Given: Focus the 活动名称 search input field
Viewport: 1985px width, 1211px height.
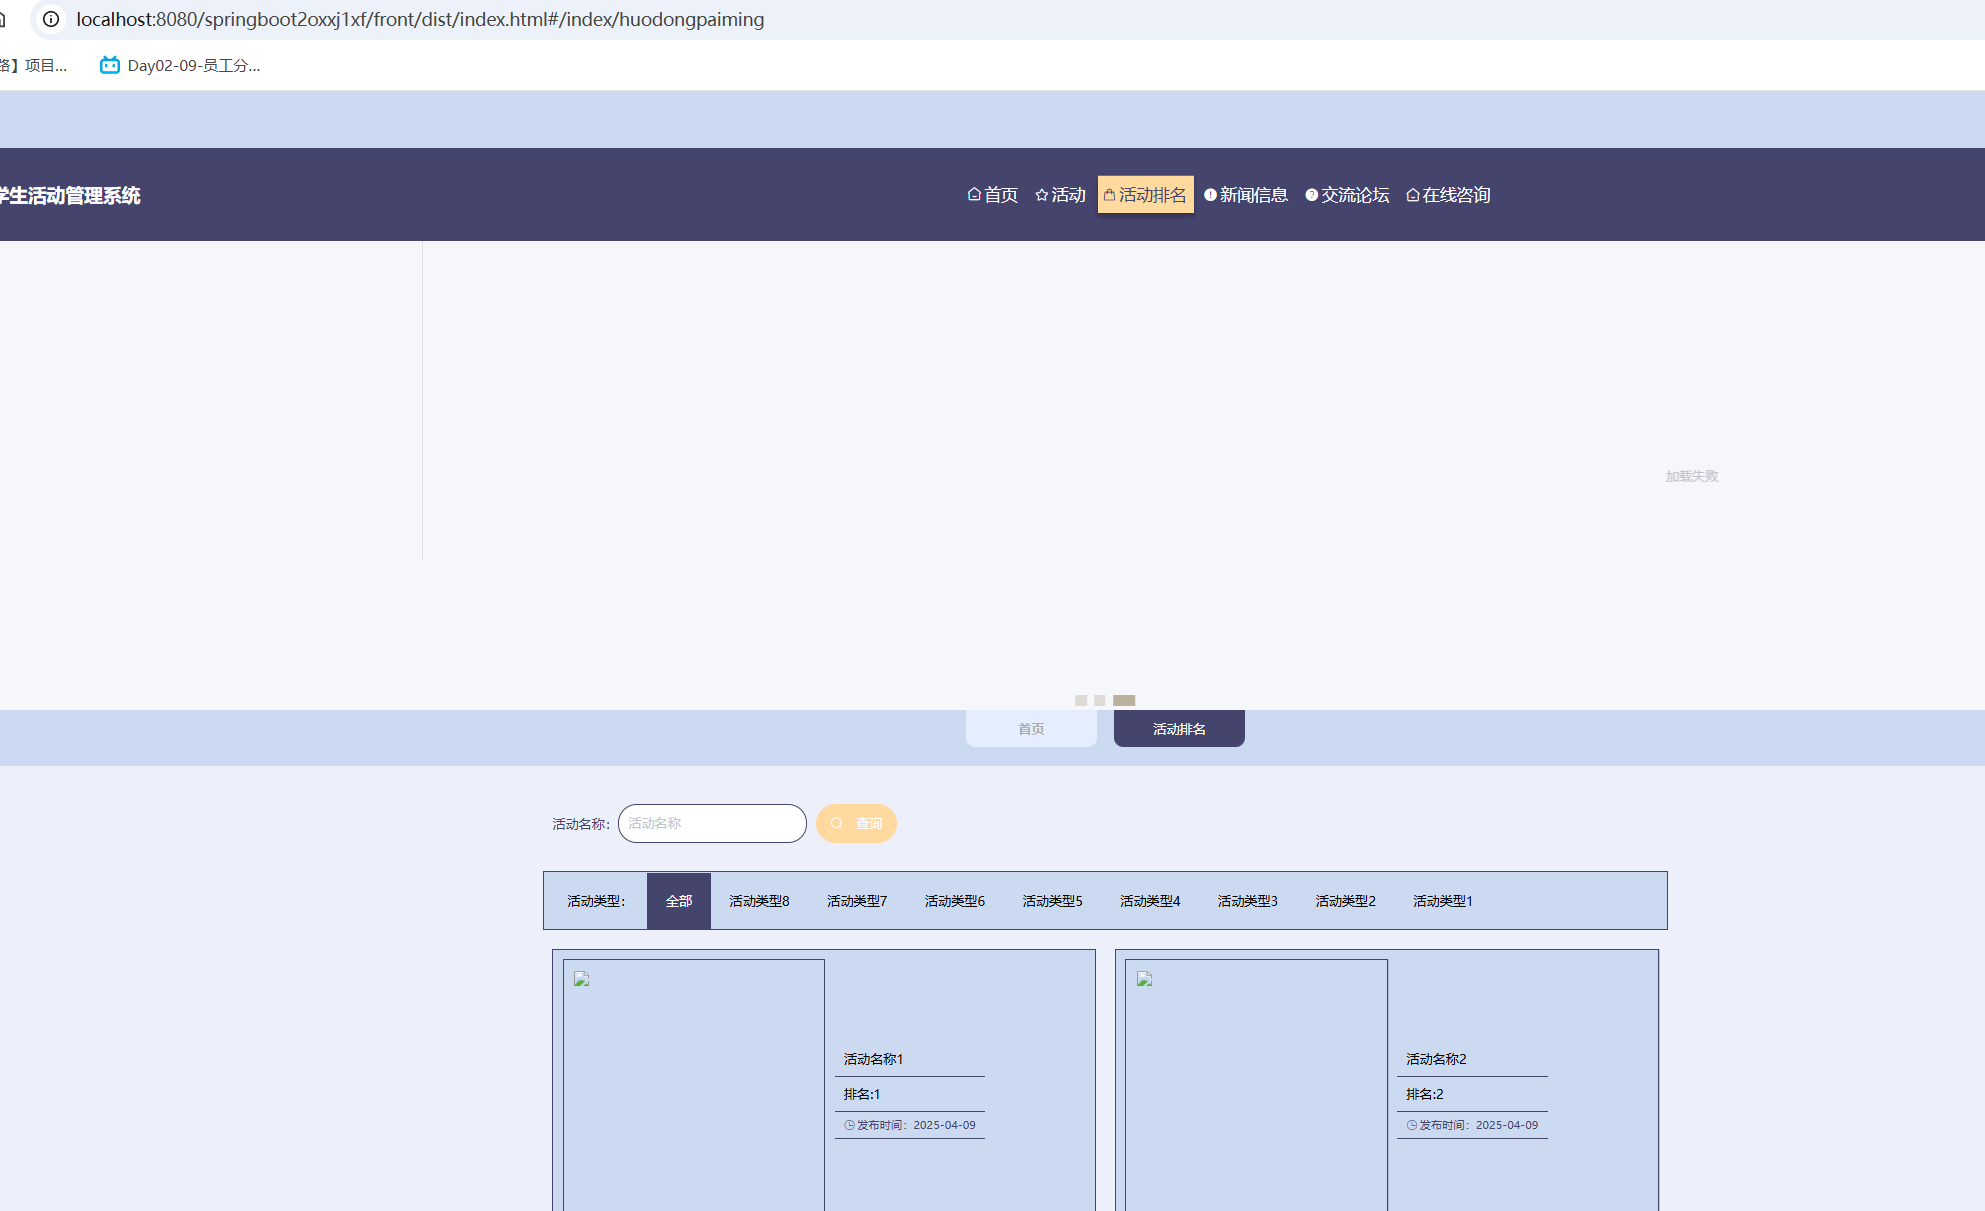Looking at the screenshot, I should pos(712,824).
